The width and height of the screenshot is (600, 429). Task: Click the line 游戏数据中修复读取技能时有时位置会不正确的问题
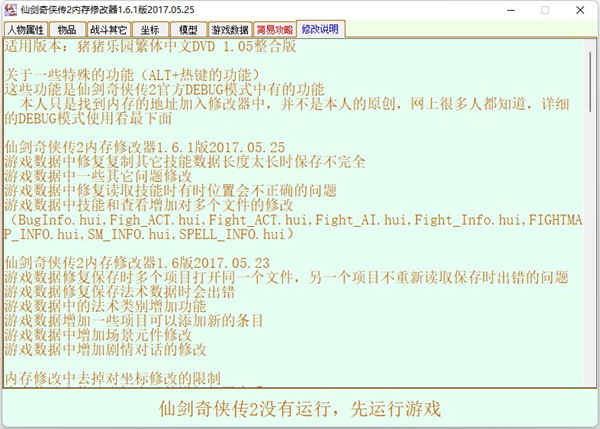point(171,191)
